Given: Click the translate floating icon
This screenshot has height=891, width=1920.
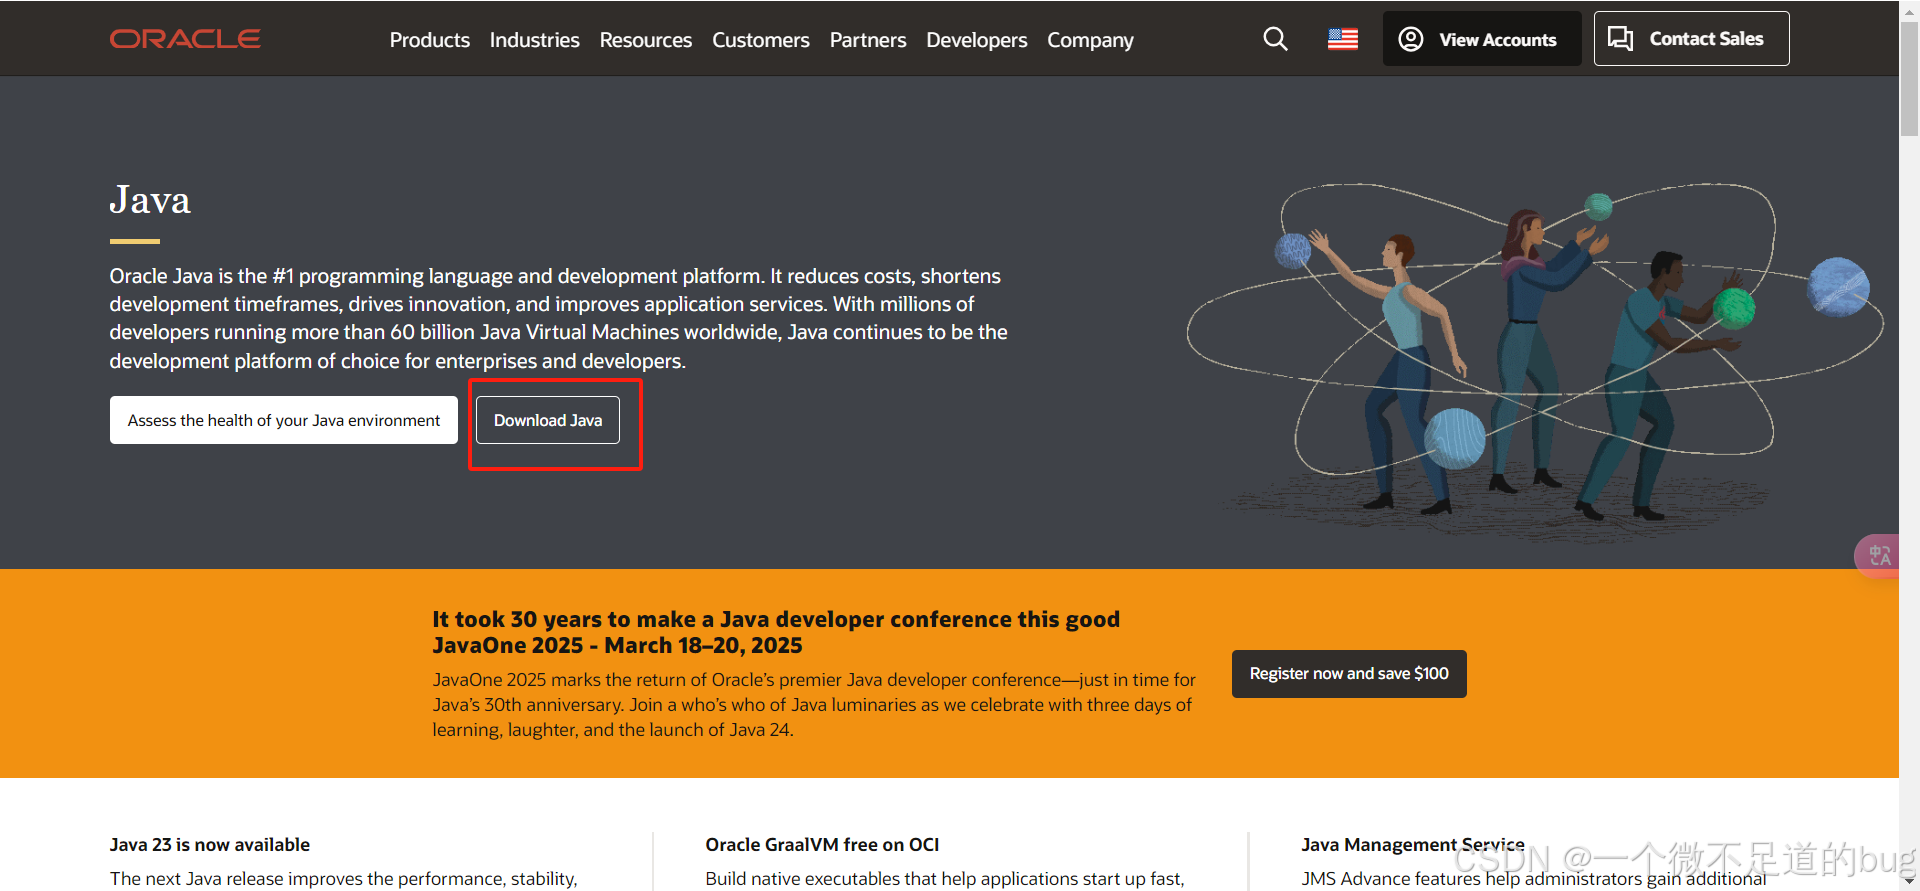Looking at the screenshot, I should click(1879, 556).
